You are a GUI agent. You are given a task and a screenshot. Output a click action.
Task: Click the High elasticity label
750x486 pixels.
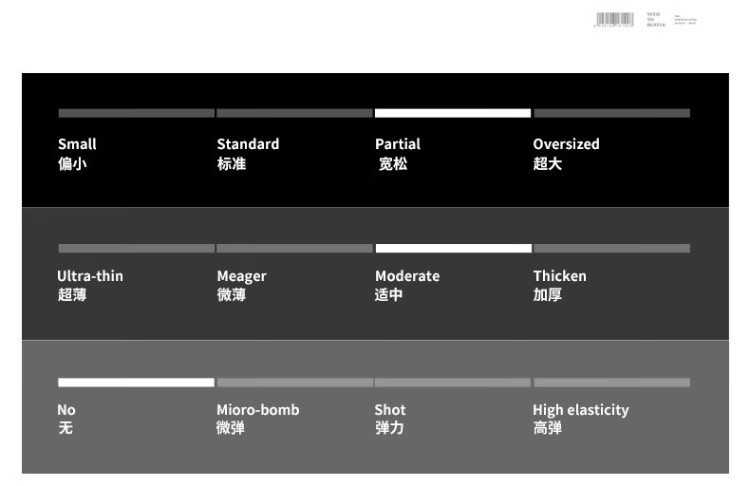[580, 410]
